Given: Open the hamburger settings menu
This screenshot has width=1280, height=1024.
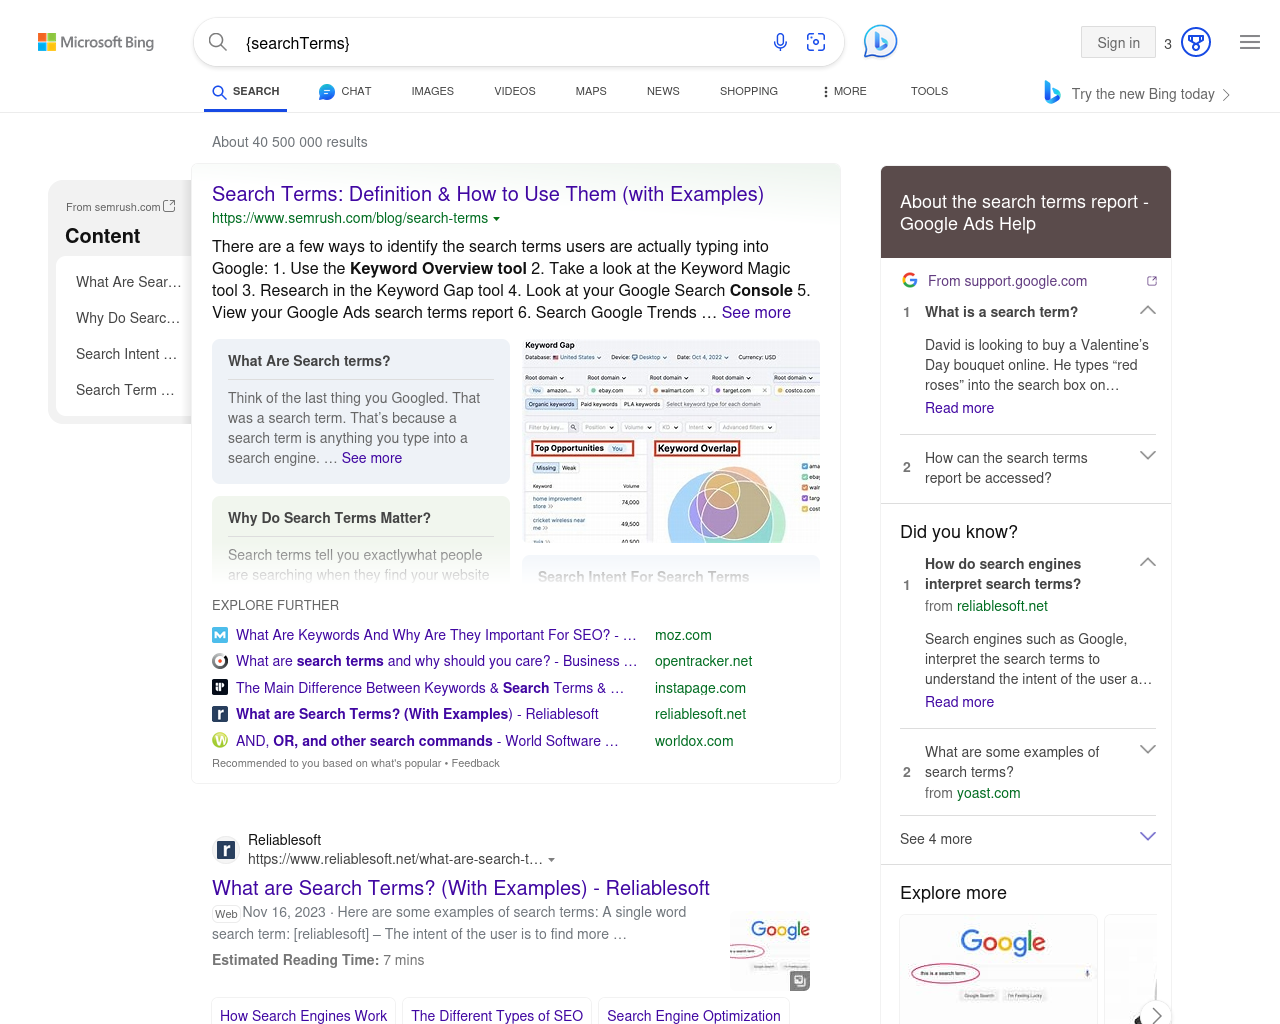Looking at the screenshot, I should coord(1249,42).
